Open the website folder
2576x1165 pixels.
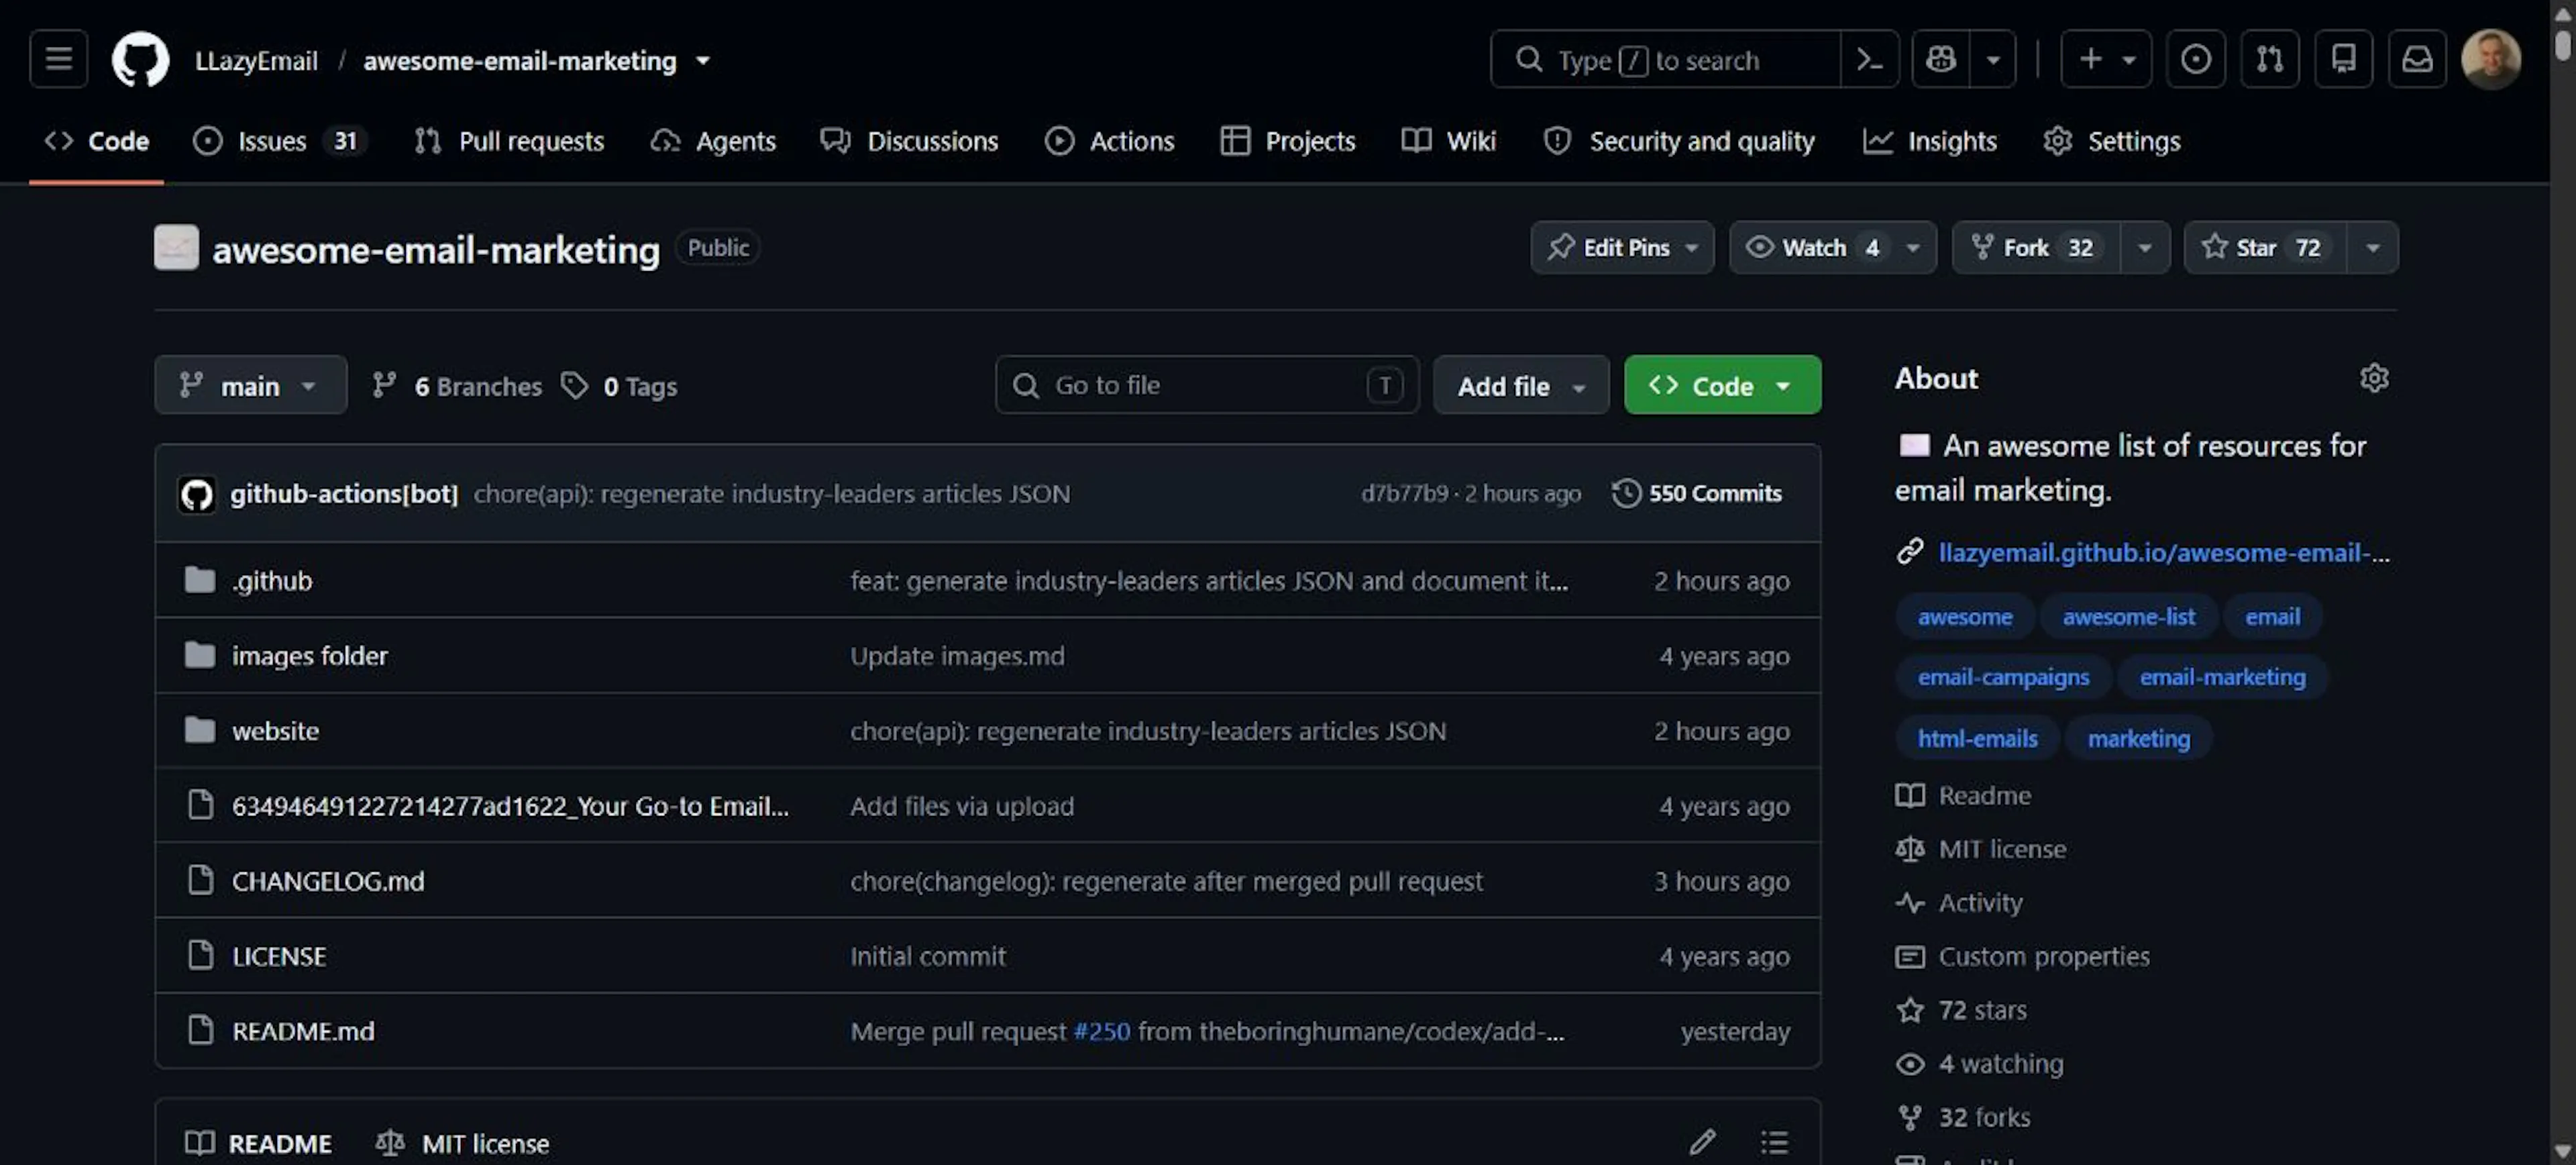pos(275,731)
